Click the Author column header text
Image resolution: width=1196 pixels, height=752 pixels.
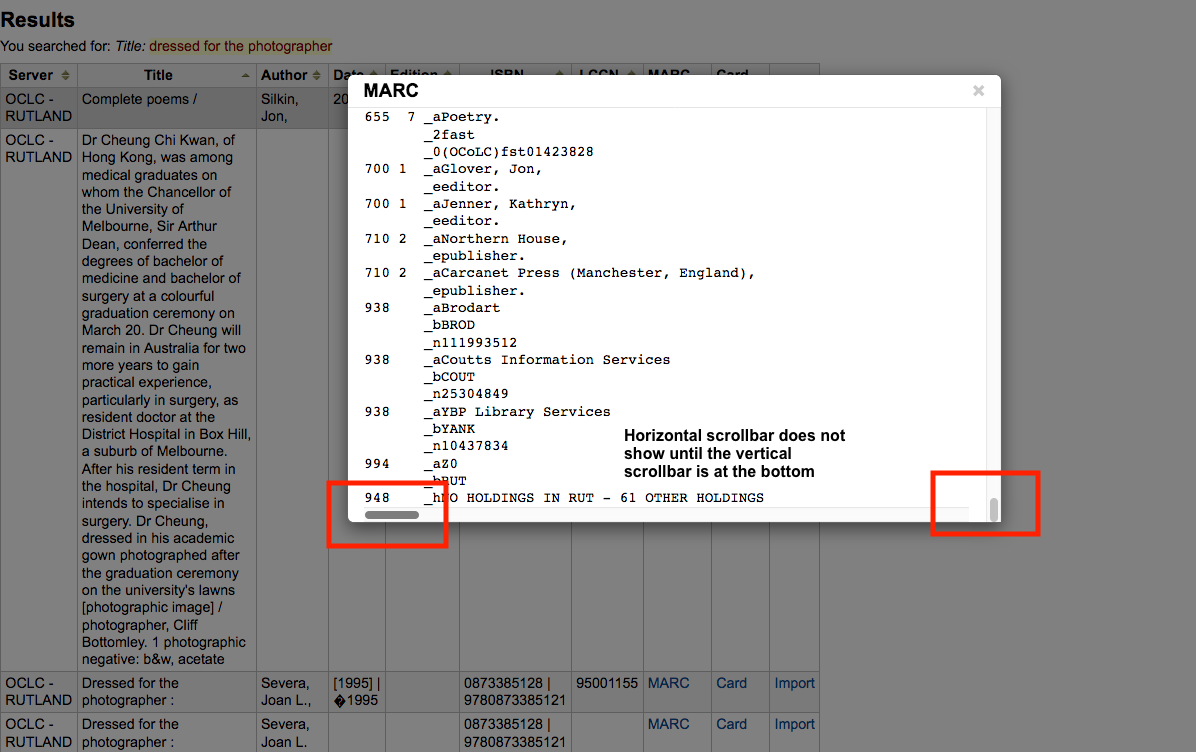pyautogui.click(x=284, y=75)
